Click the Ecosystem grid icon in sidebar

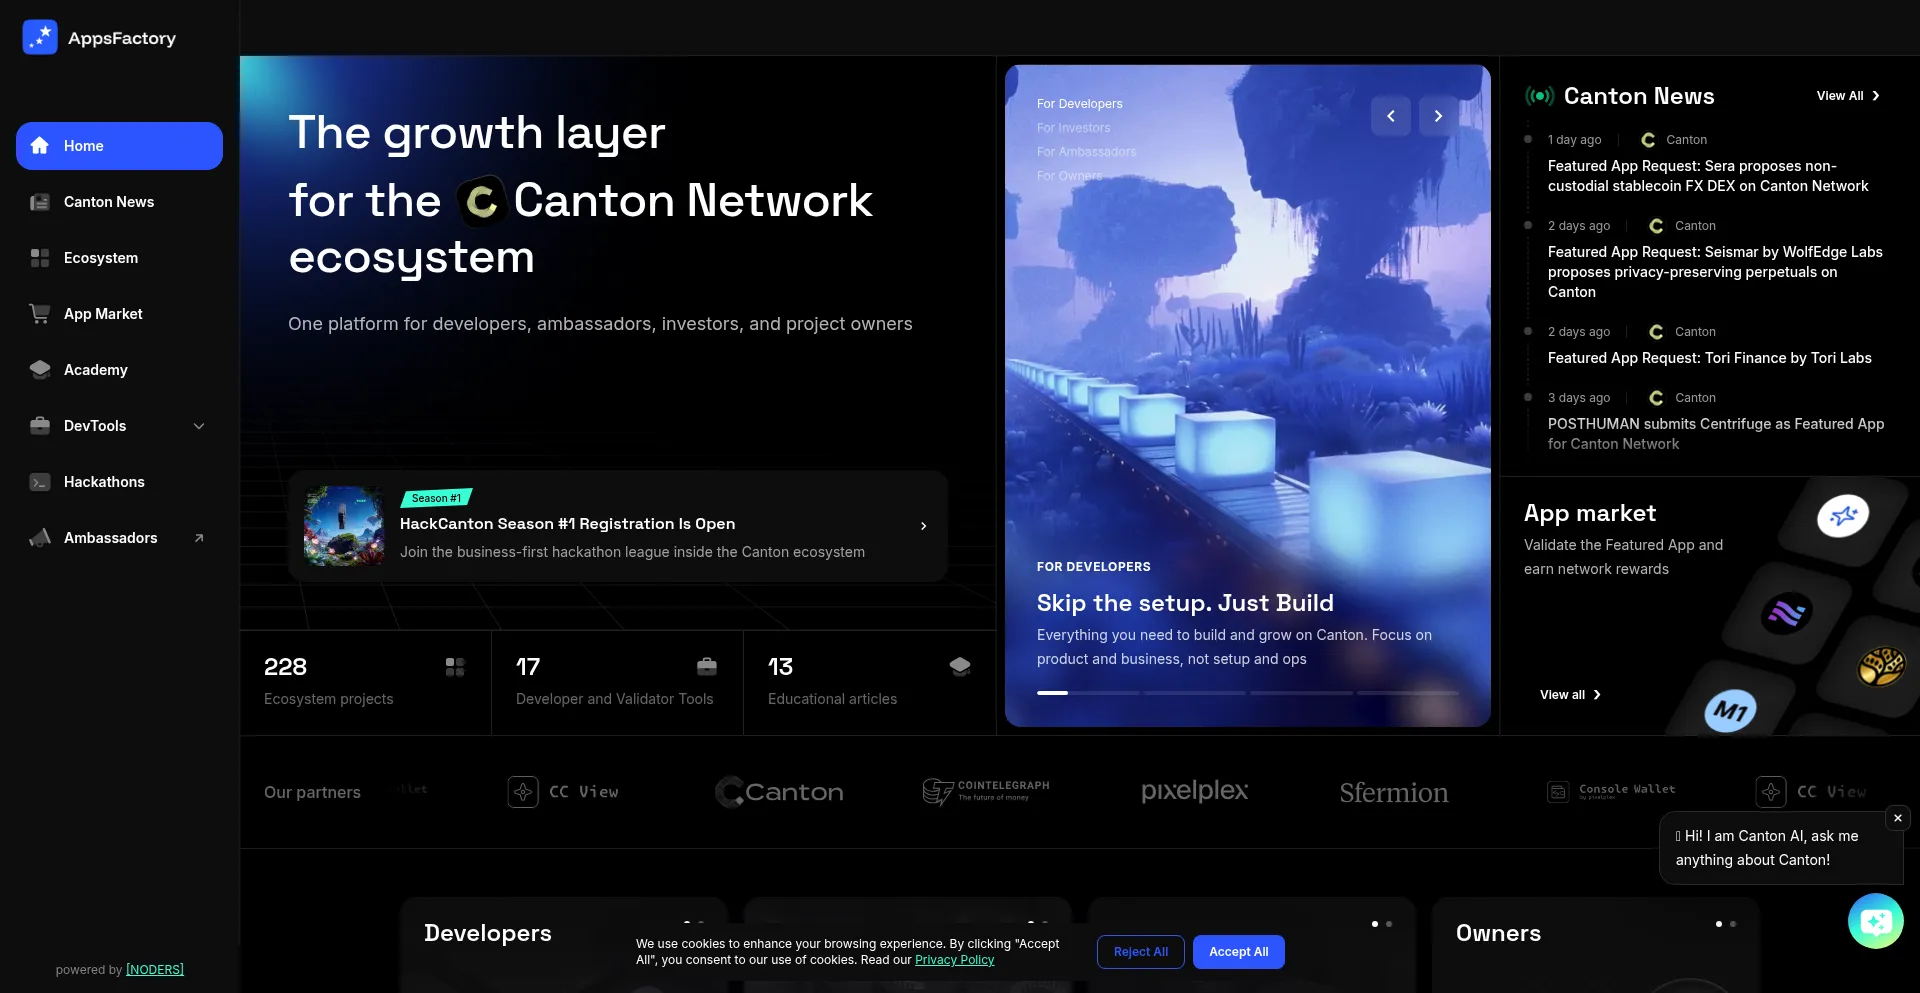click(x=40, y=258)
